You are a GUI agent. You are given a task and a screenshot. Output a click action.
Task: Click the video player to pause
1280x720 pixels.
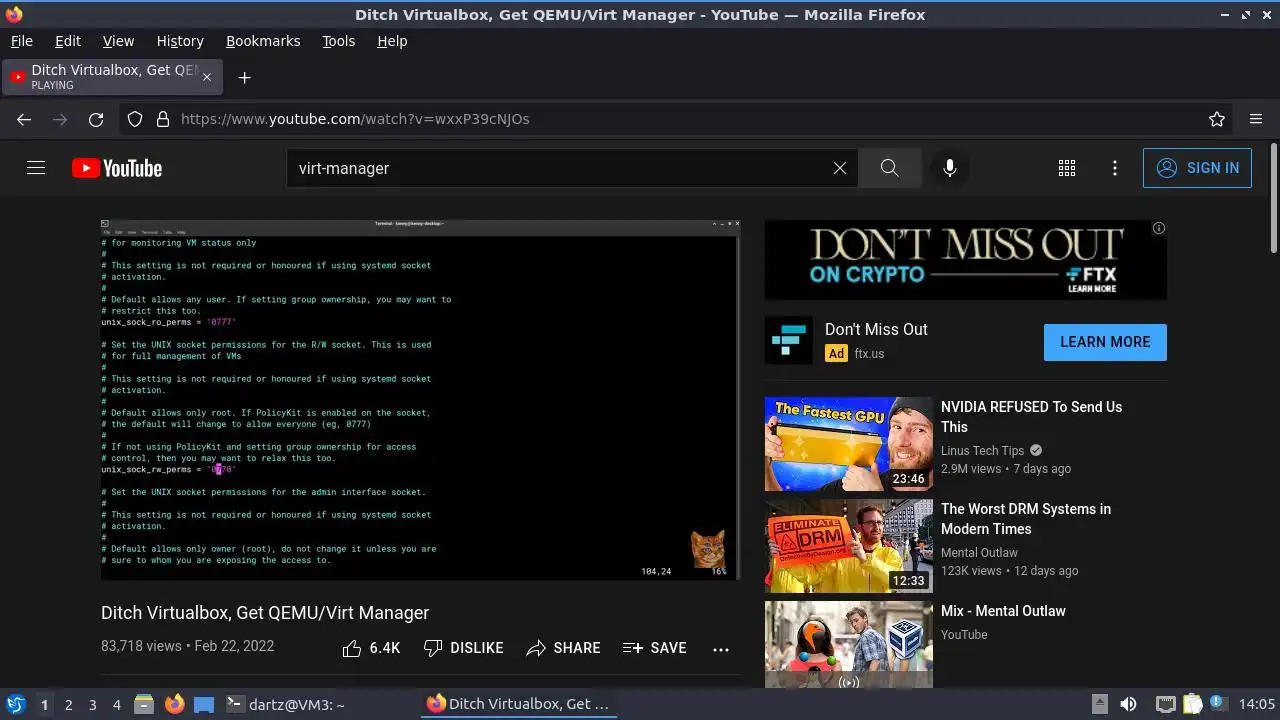coord(420,400)
